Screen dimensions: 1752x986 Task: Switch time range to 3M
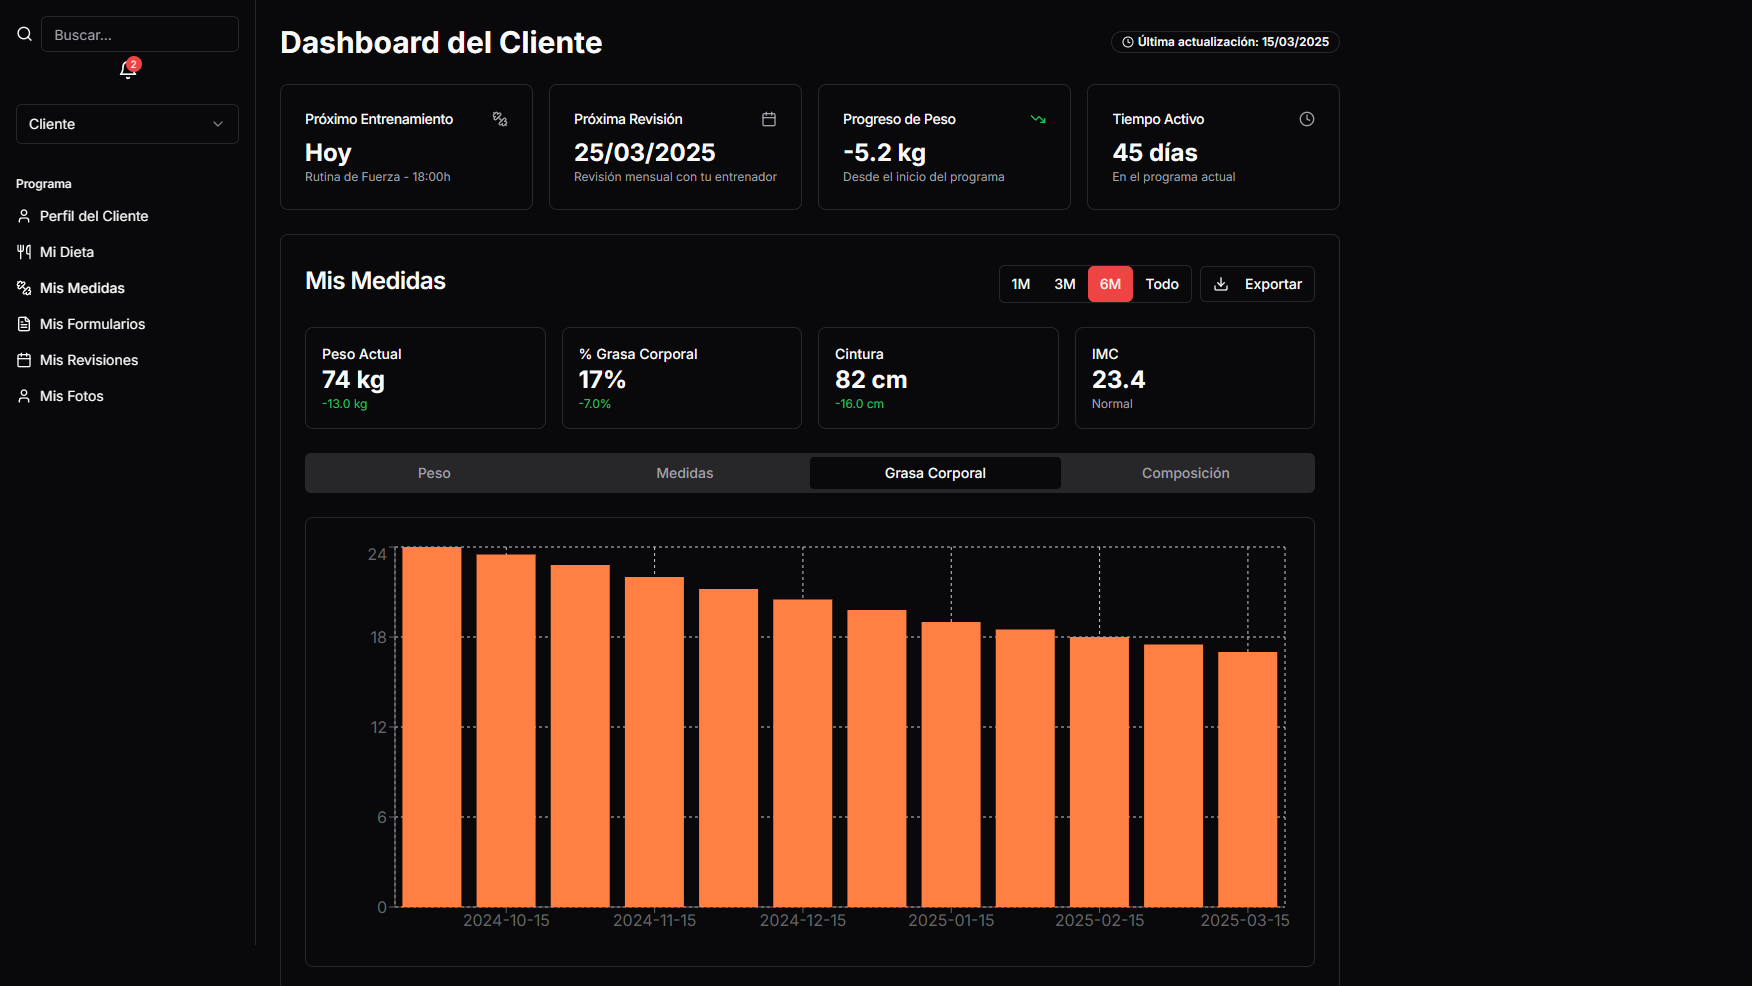point(1064,284)
